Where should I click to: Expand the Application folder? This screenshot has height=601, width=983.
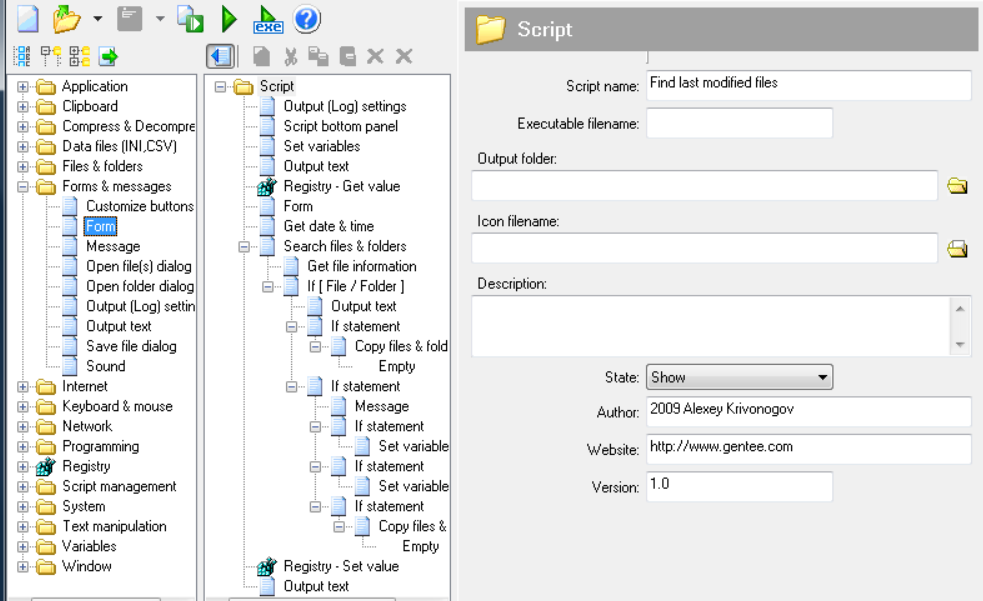pos(23,86)
